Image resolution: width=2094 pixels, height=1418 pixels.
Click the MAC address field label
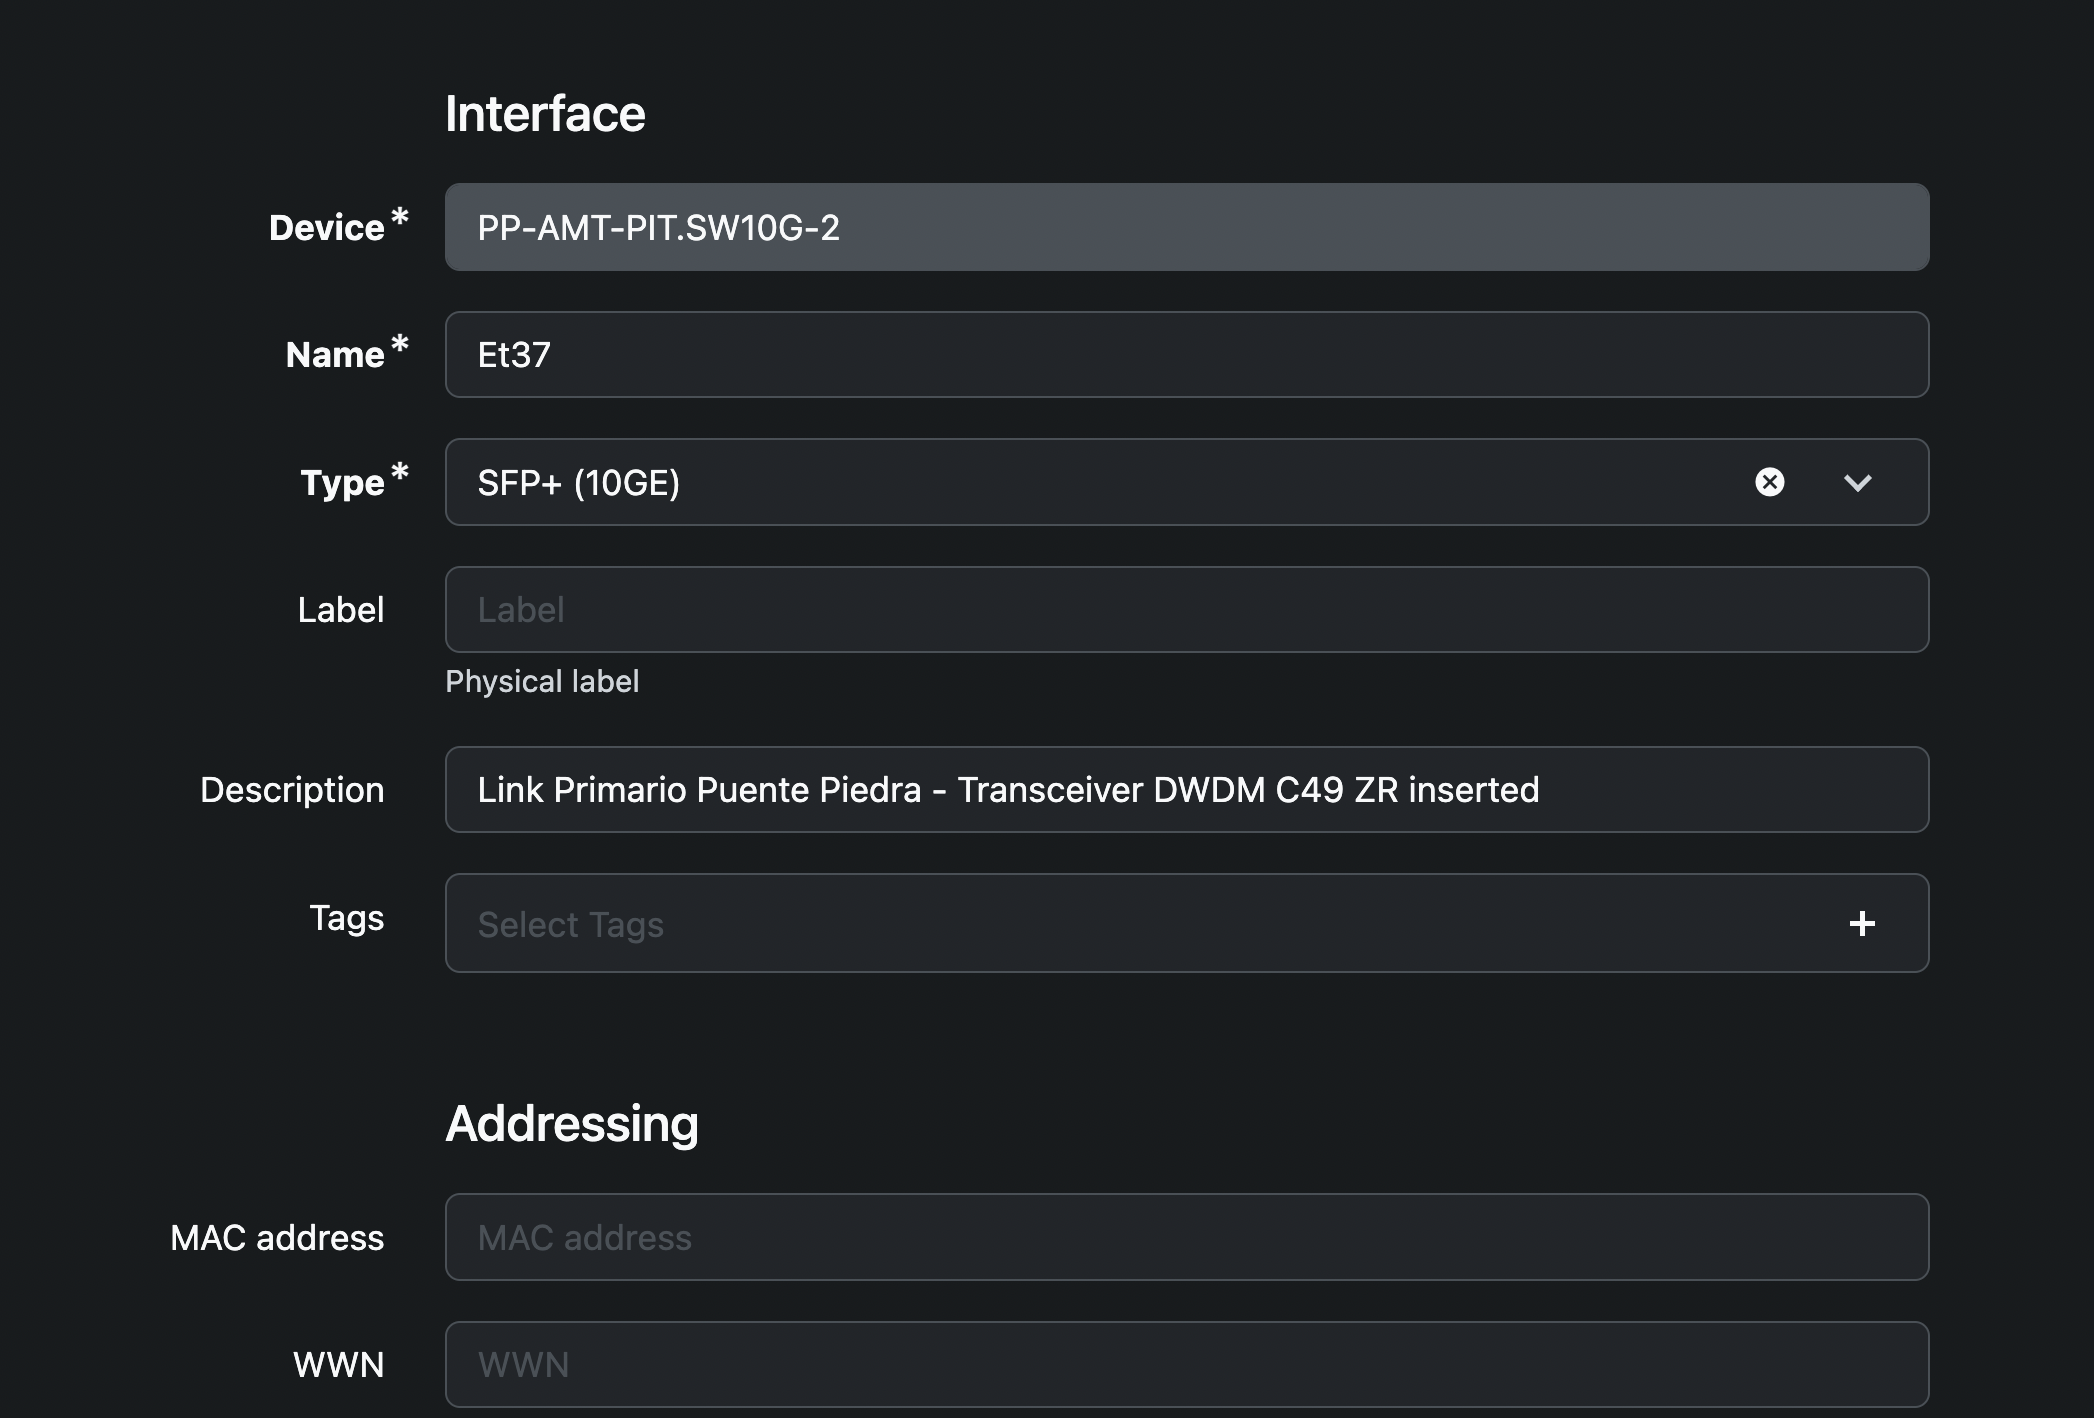277,1238
